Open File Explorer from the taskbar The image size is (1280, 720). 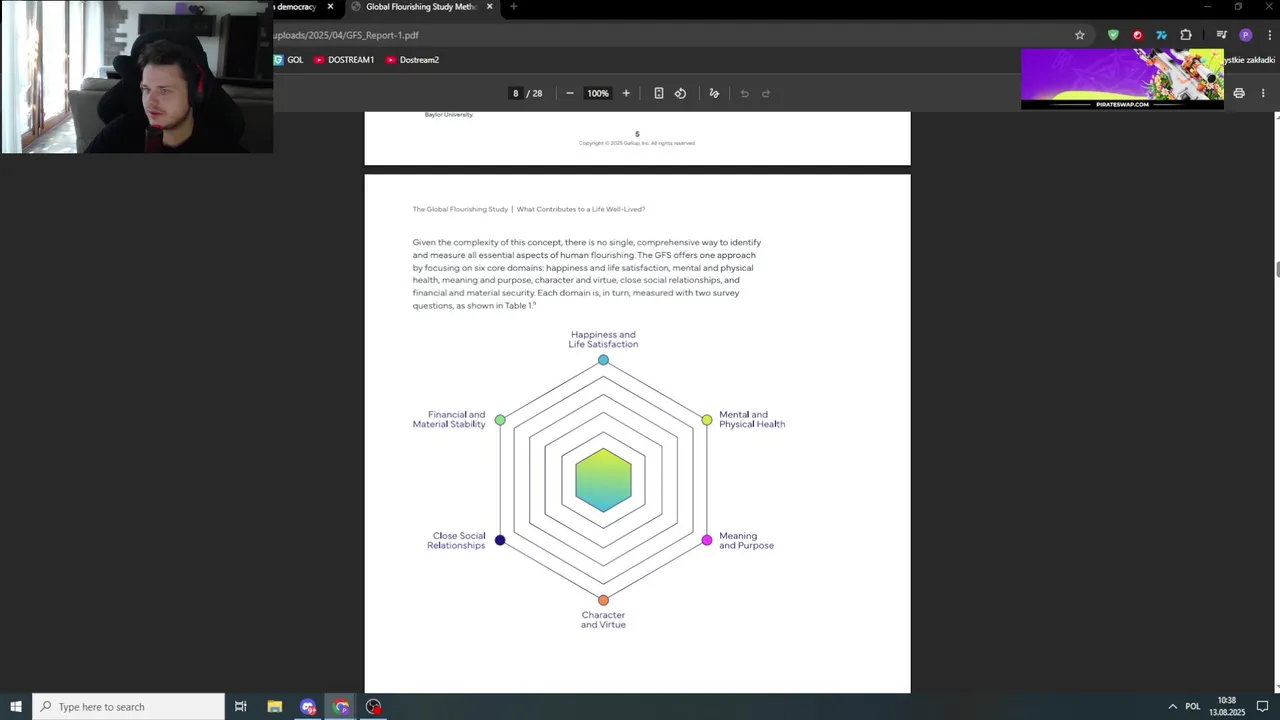pos(274,706)
